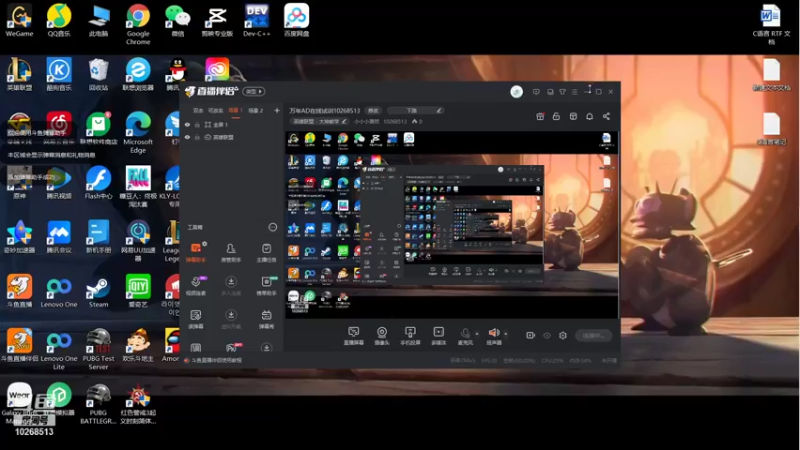This screenshot has width=800, height=450.
Task: Toggle the preview eye icon in bottom bar
Action: [547, 335]
